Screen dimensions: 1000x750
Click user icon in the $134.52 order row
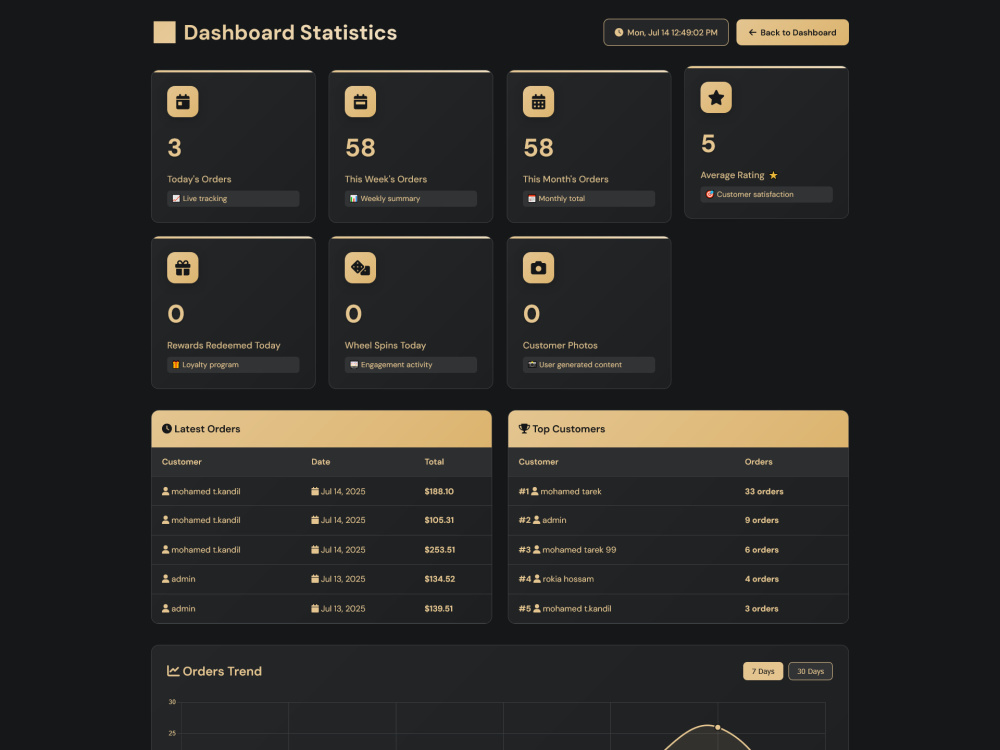166,578
